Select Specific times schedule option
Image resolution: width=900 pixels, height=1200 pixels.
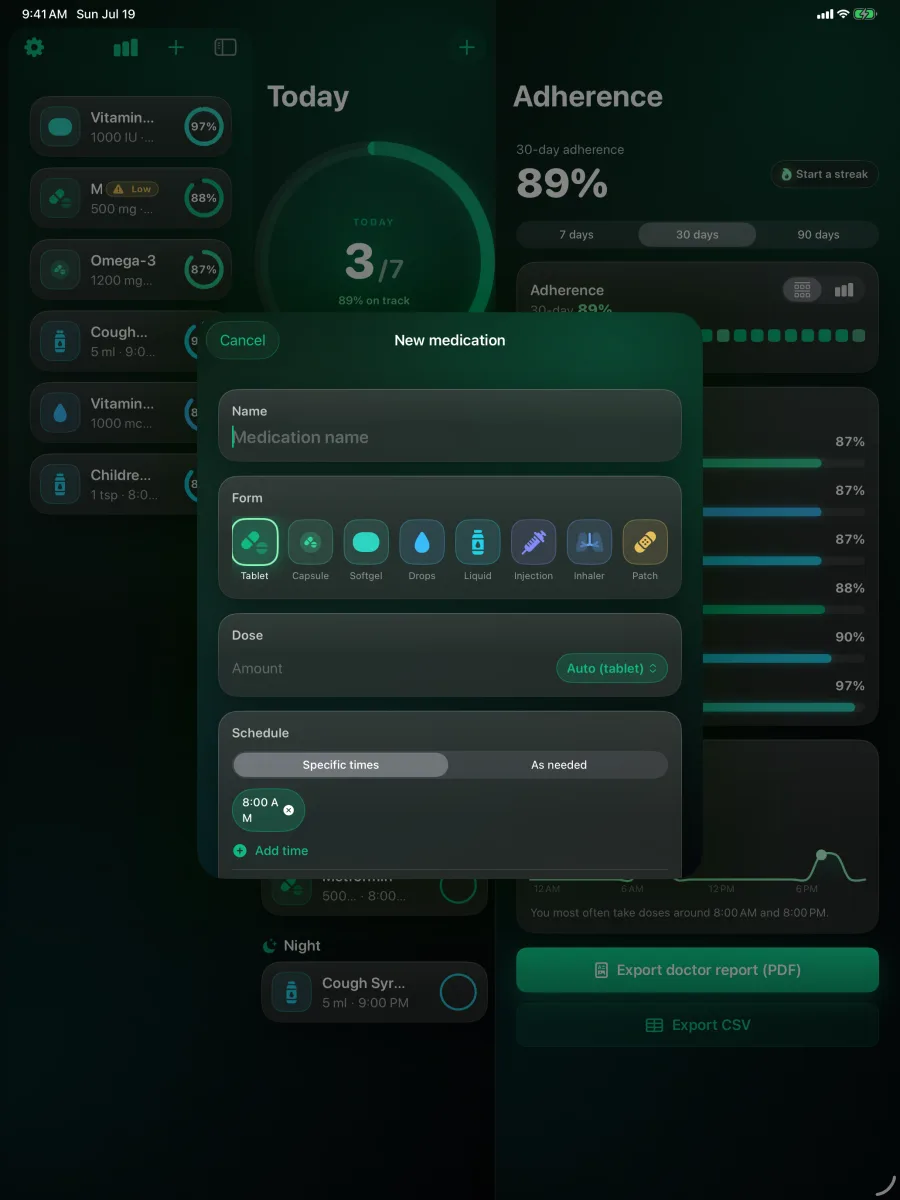pyautogui.click(x=341, y=765)
